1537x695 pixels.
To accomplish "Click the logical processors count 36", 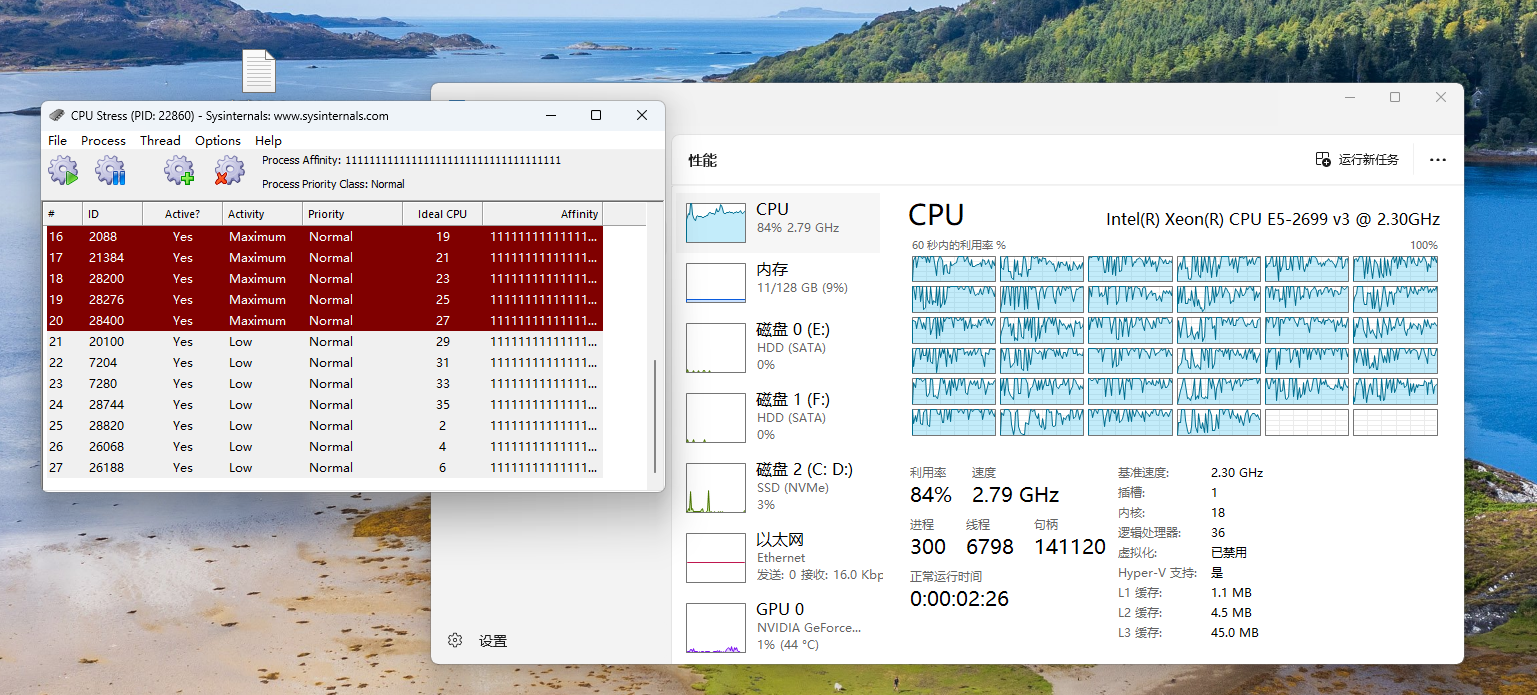I will [1218, 532].
